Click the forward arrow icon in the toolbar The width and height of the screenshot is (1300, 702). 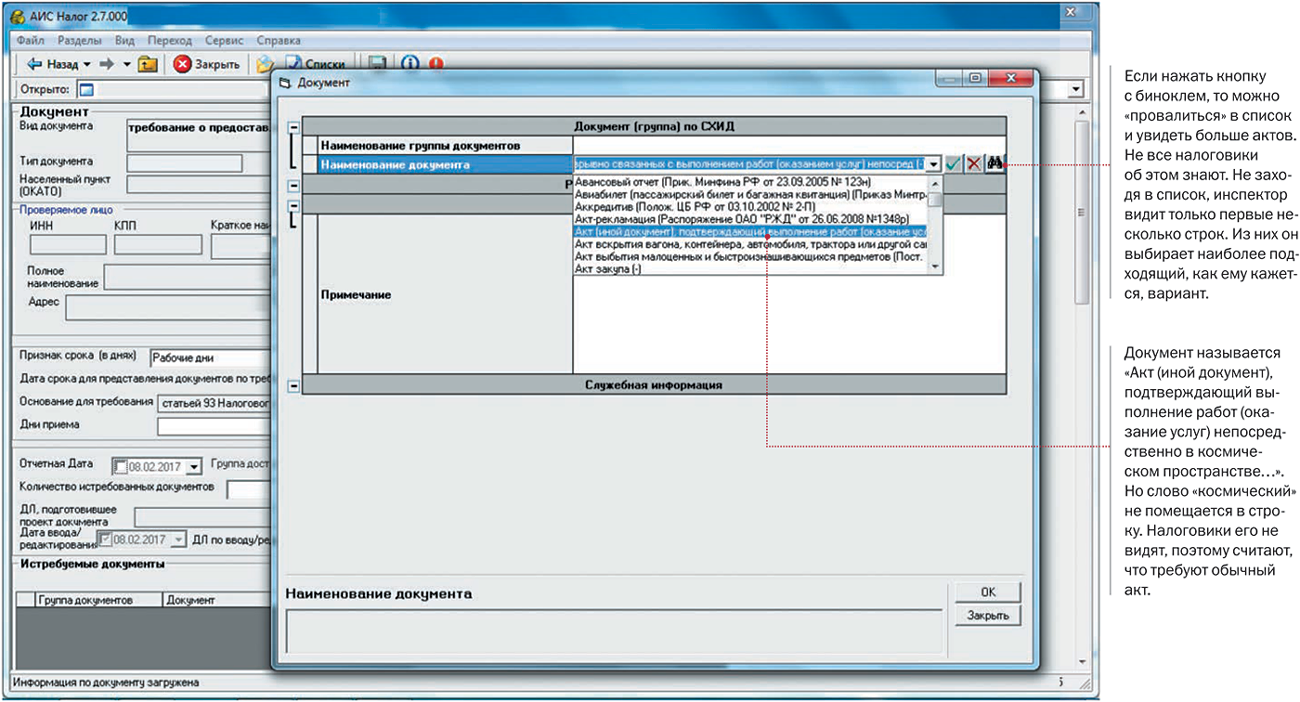(x=107, y=64)
